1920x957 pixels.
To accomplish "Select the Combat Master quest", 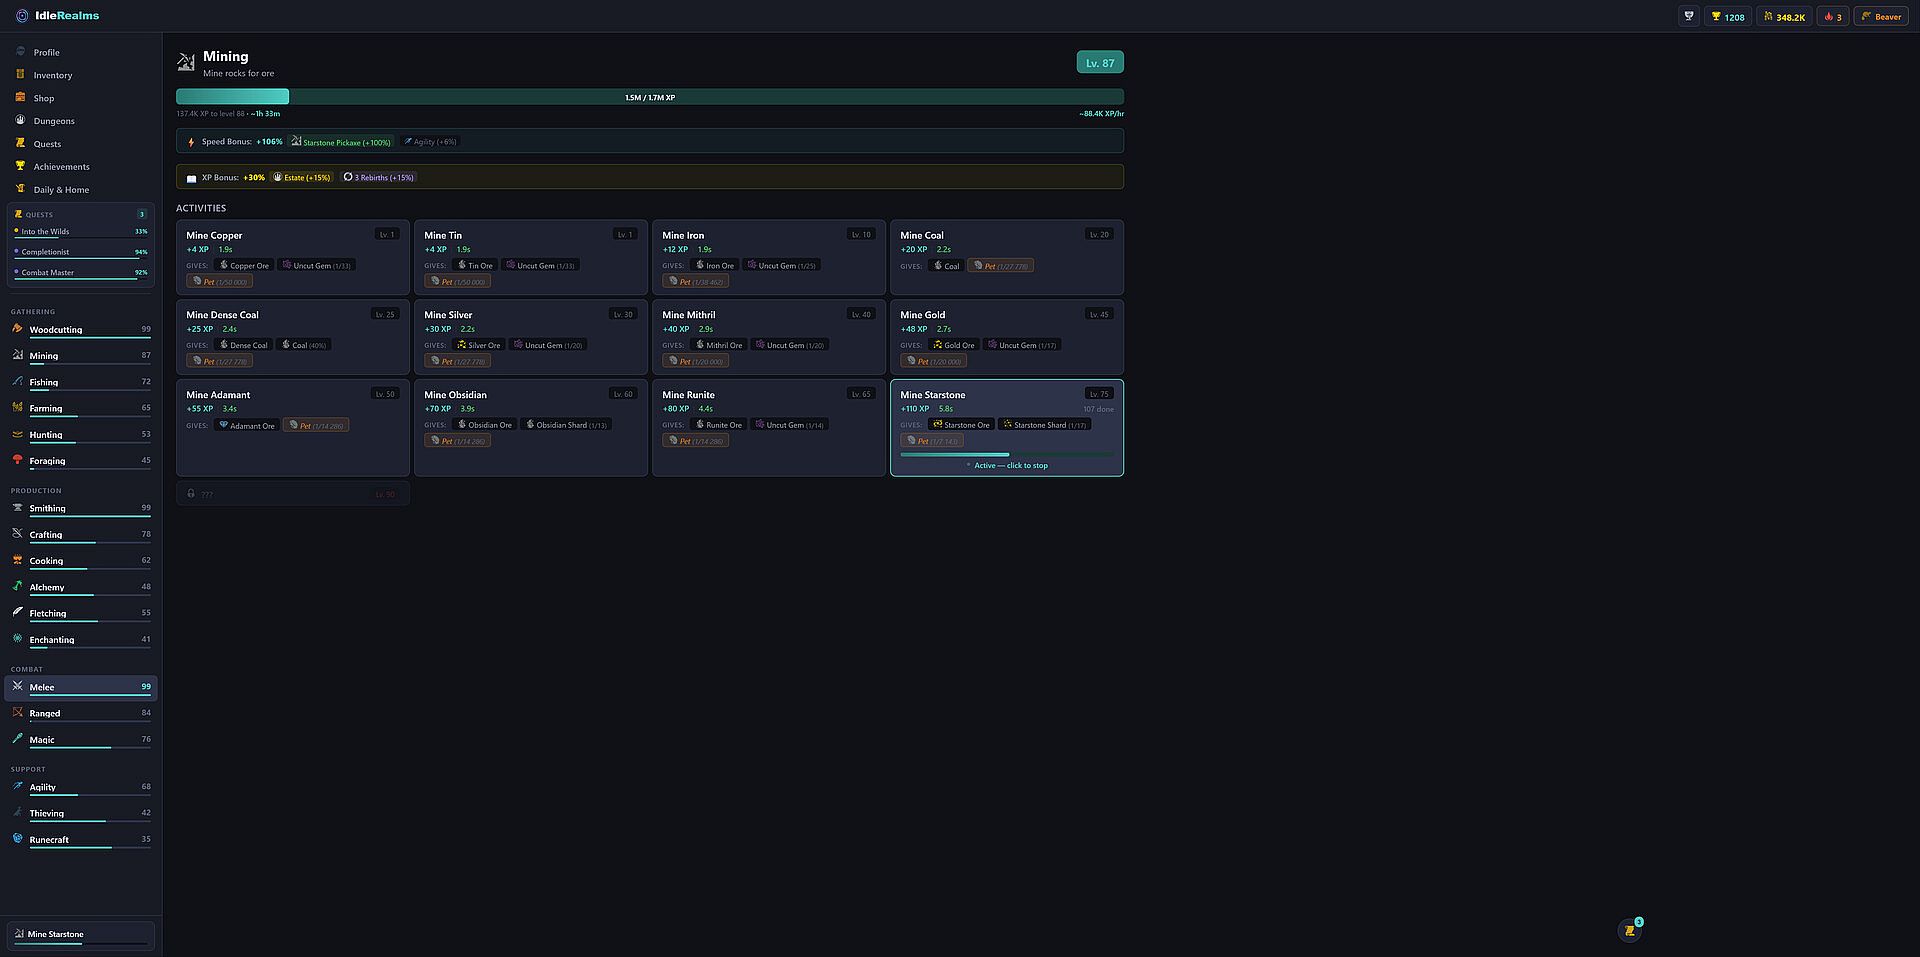I will (81, 273).
